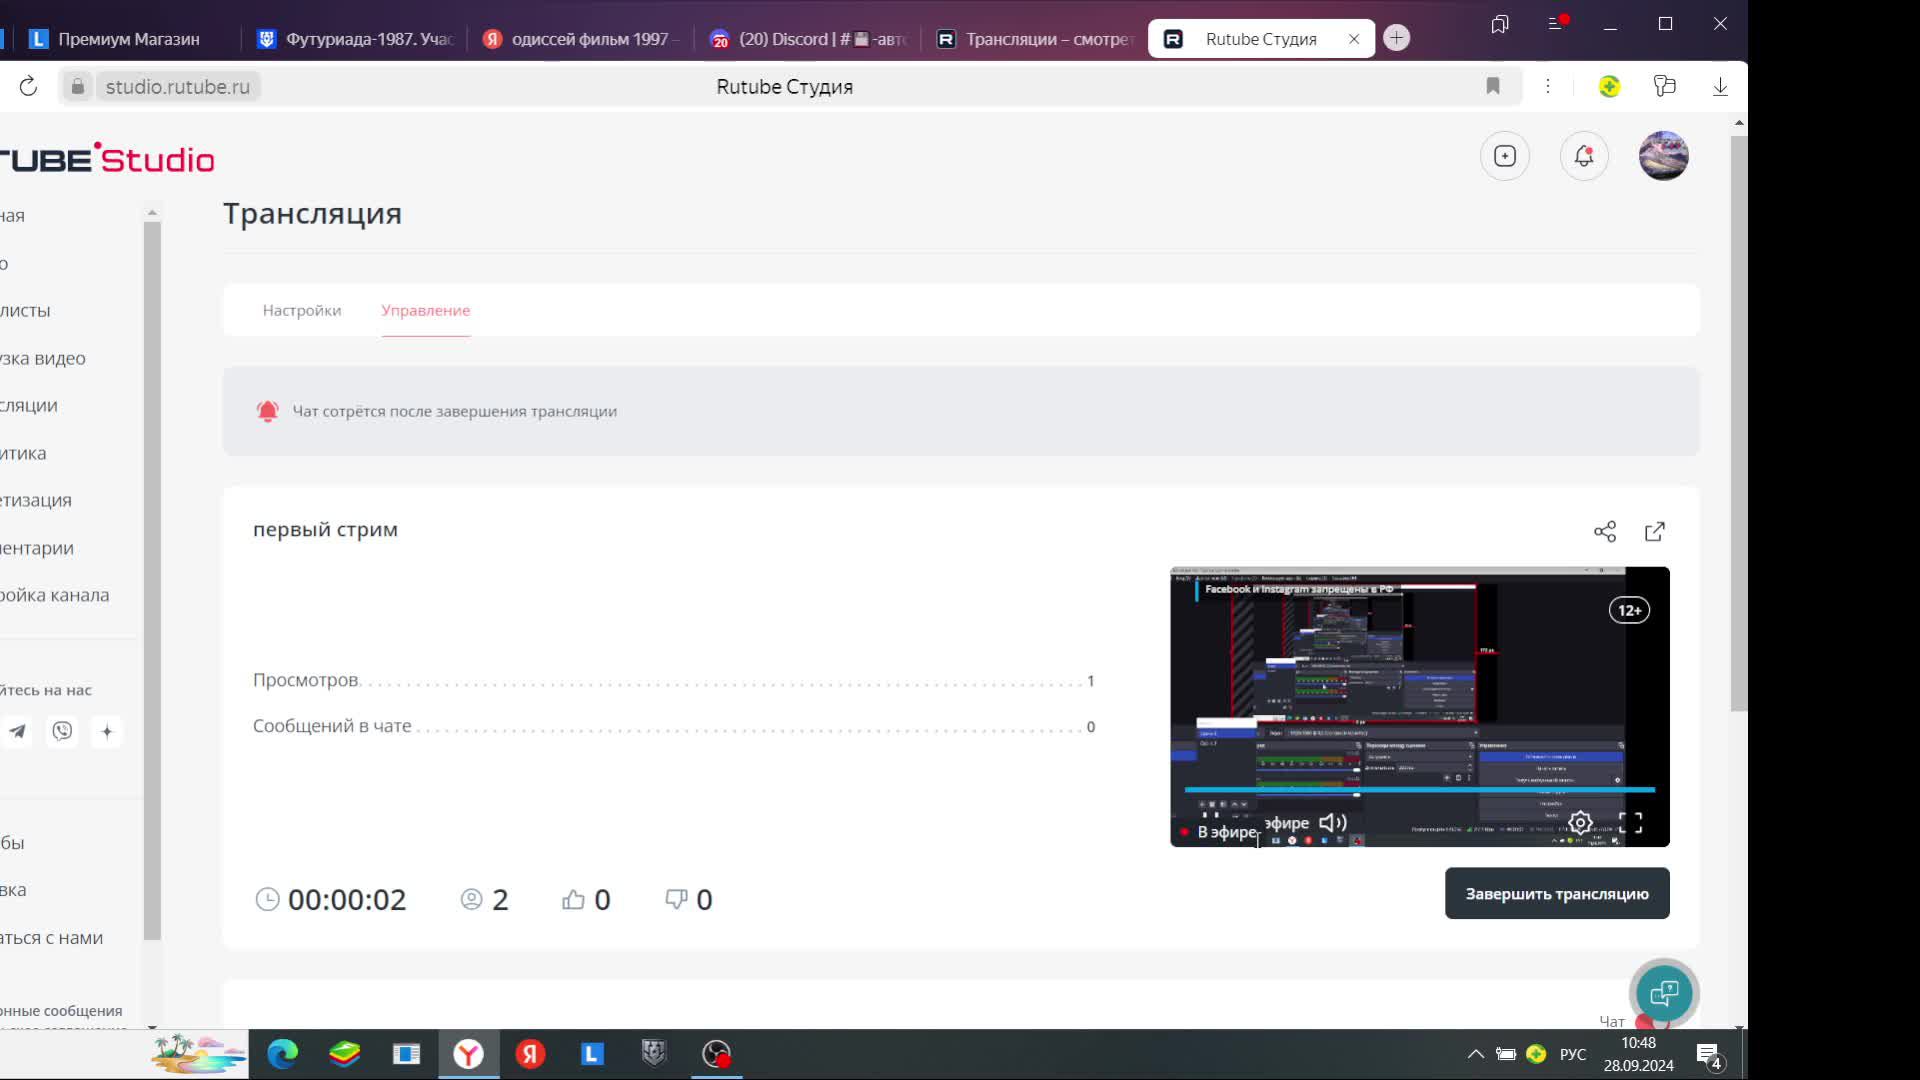The height and width of the screenshot is (1080, 1920).
Task: Select the Управление tab
Action: click(425, 311)
